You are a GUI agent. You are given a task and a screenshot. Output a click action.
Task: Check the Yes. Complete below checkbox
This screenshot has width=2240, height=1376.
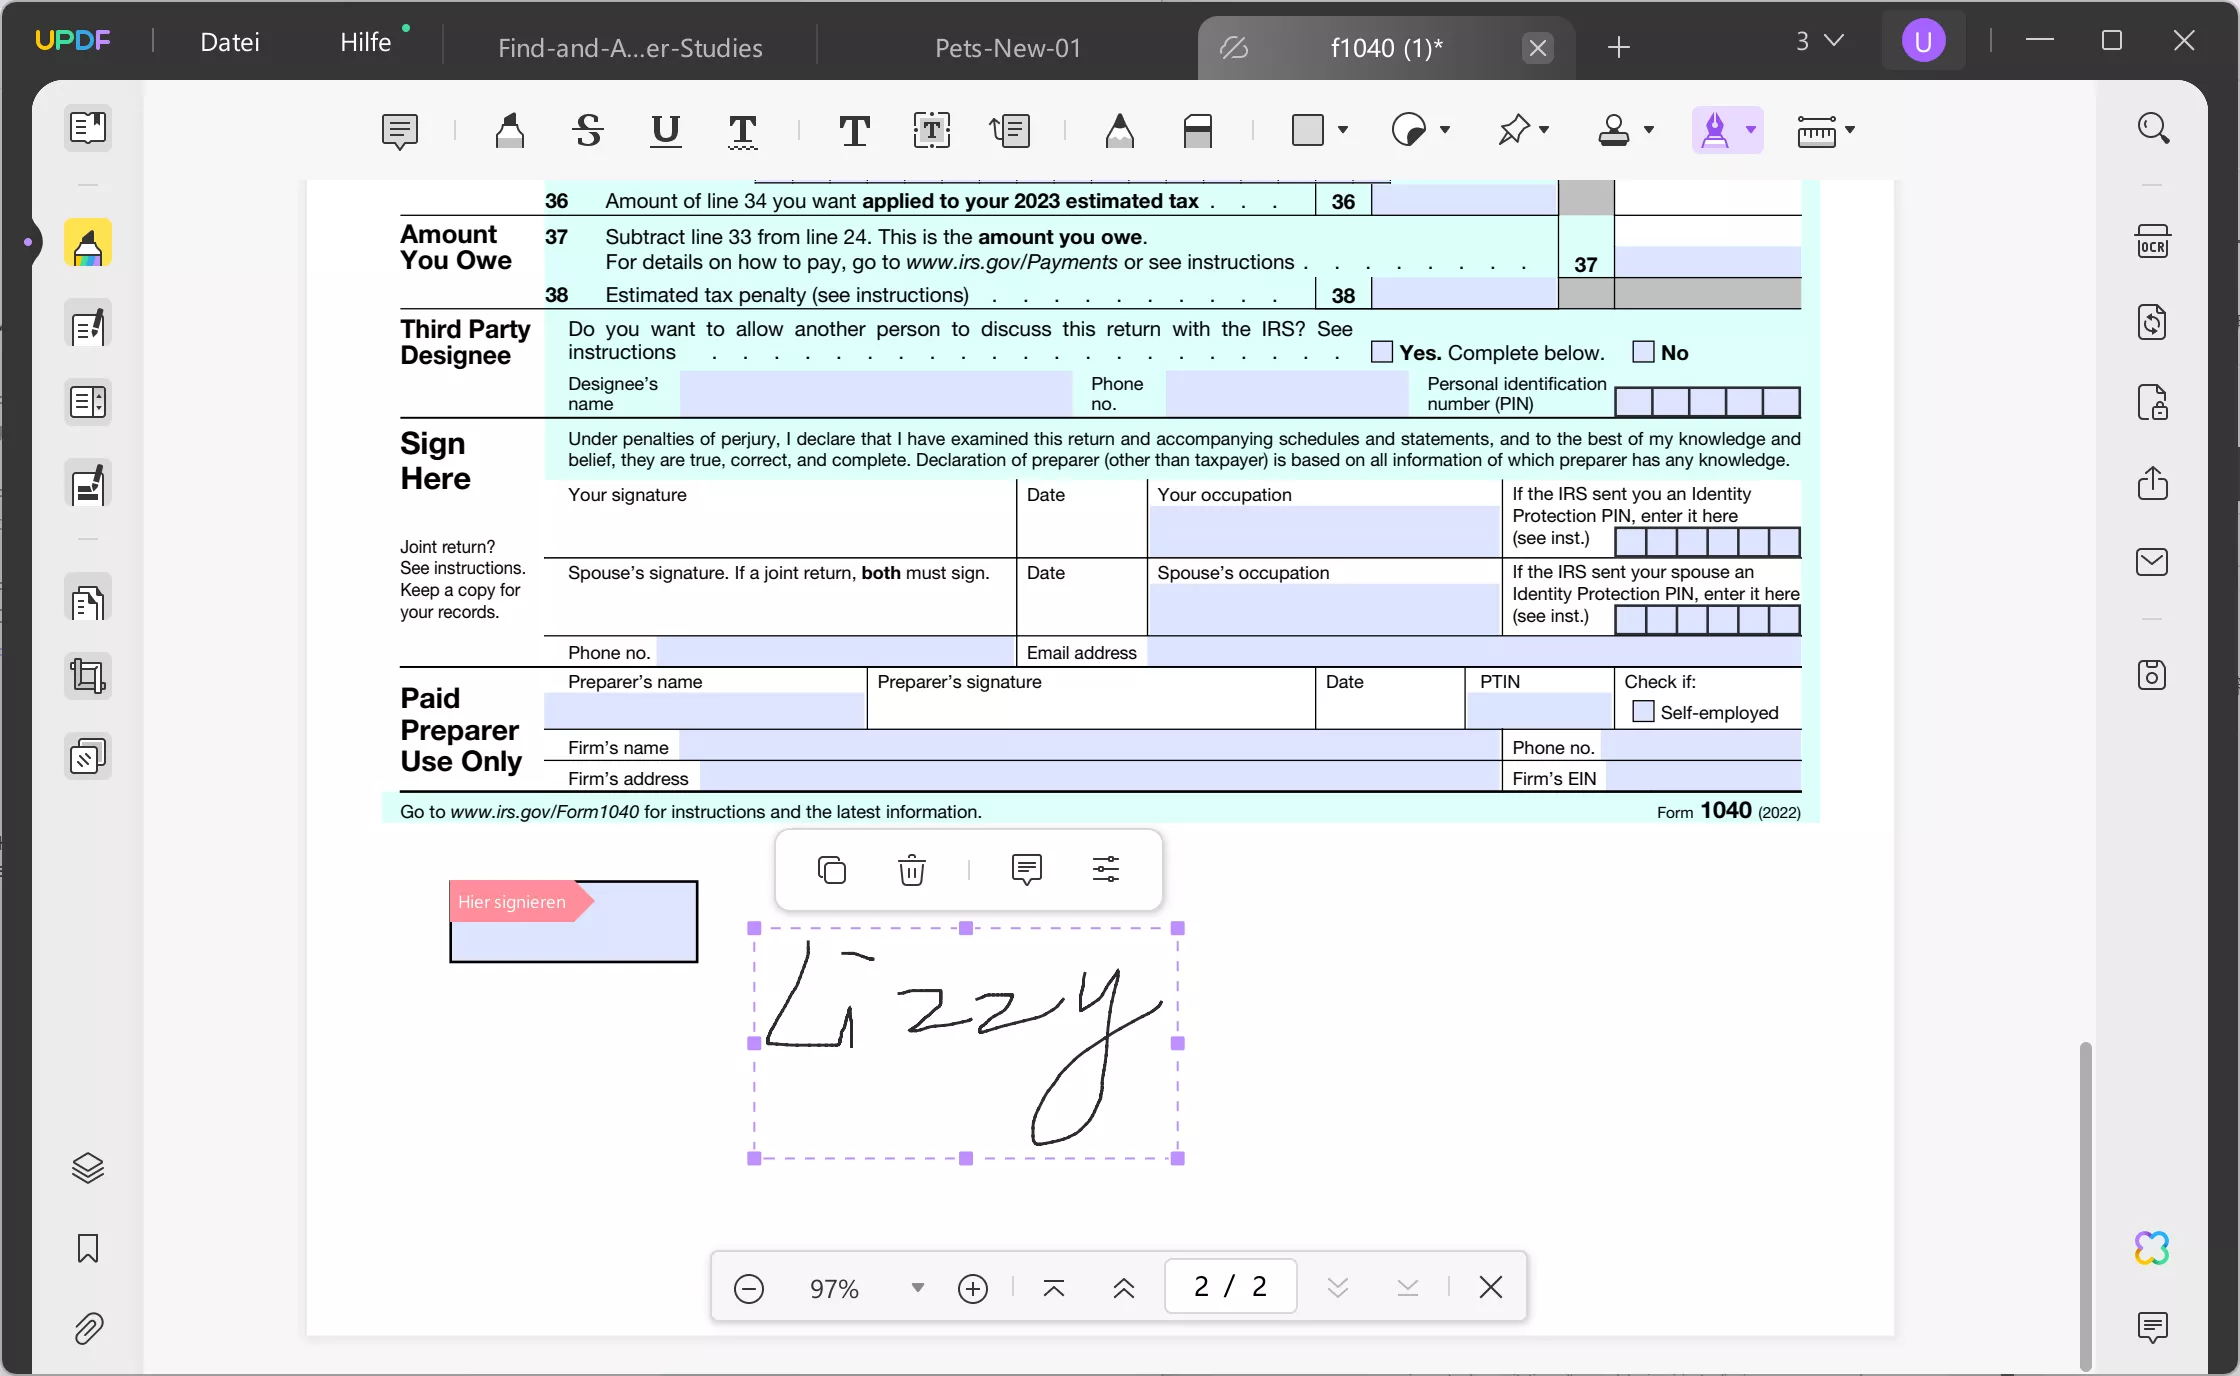[1381, 352]
